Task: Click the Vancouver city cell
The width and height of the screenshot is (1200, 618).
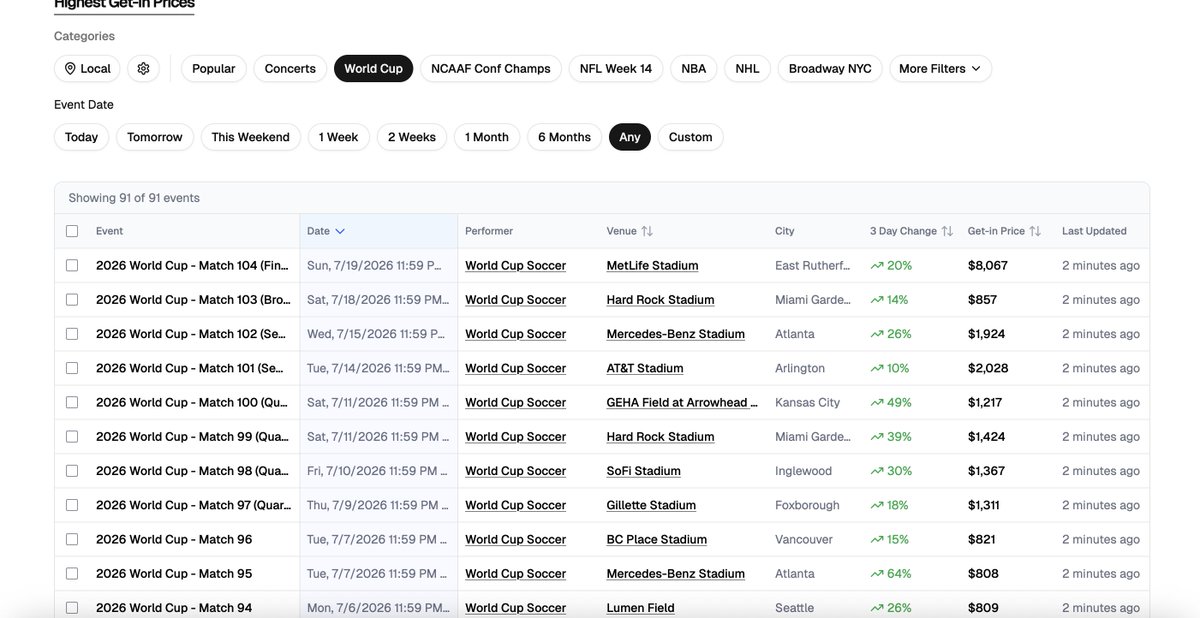Action: click(804, 540)
